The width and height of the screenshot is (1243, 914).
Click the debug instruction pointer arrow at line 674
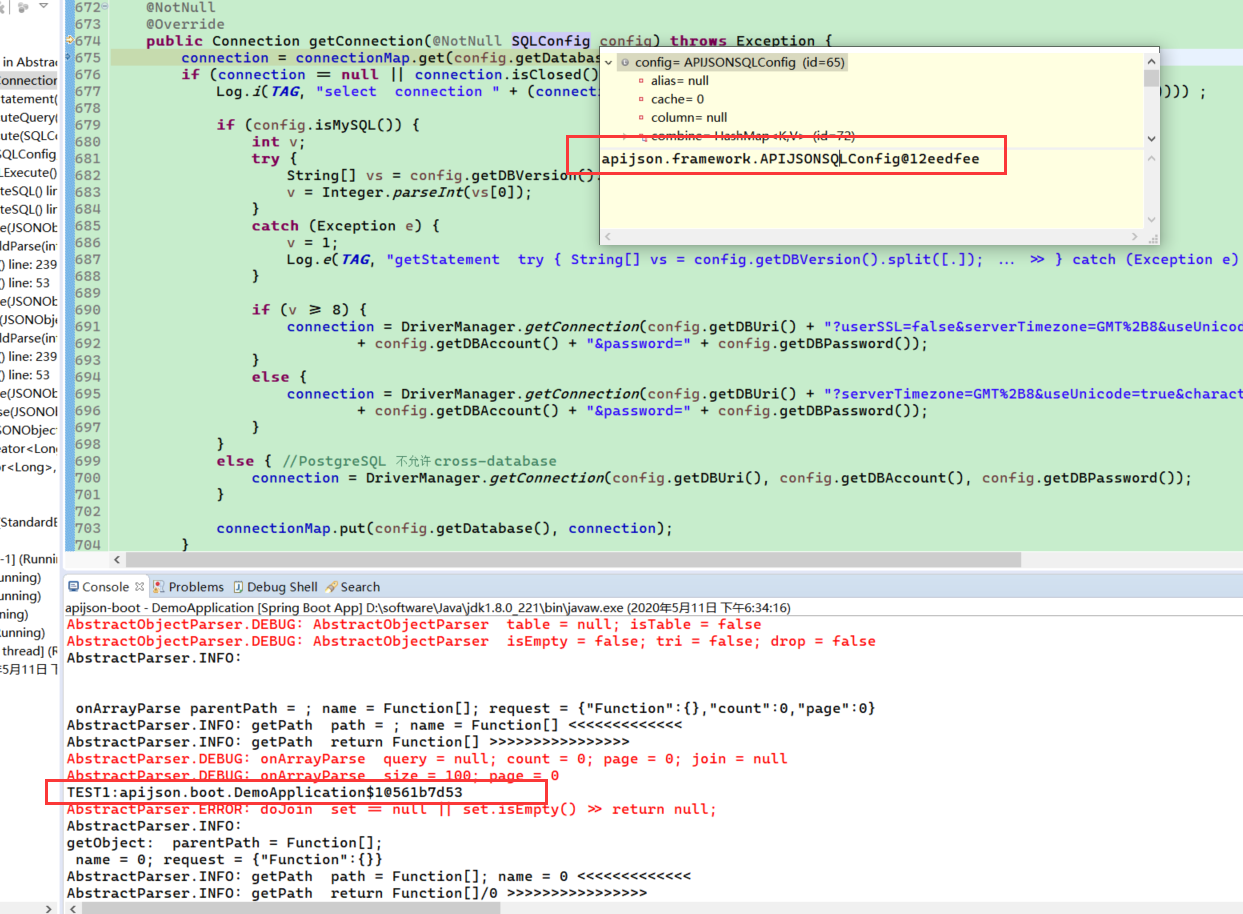pos(70,41)
